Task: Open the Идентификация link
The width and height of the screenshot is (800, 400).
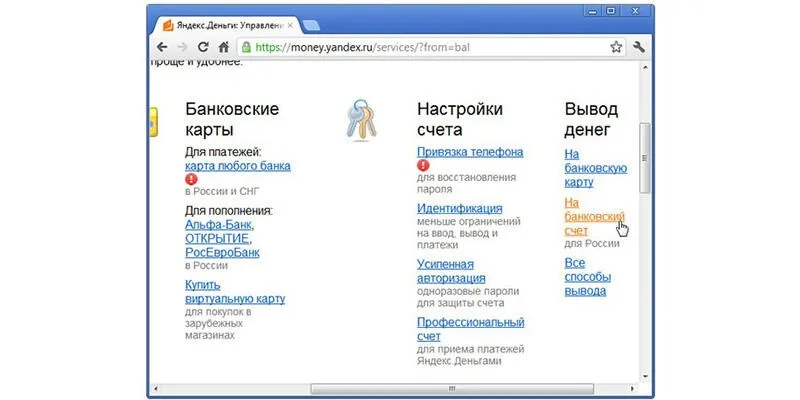Action: 460,208
